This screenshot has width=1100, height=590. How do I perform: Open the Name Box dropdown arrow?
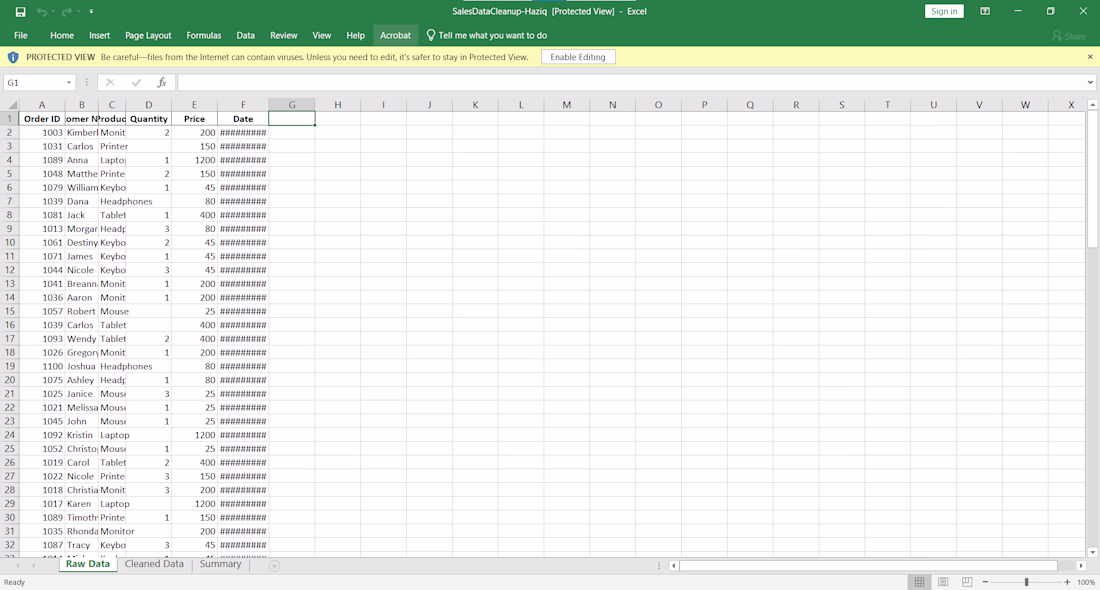tap(69, 83)
